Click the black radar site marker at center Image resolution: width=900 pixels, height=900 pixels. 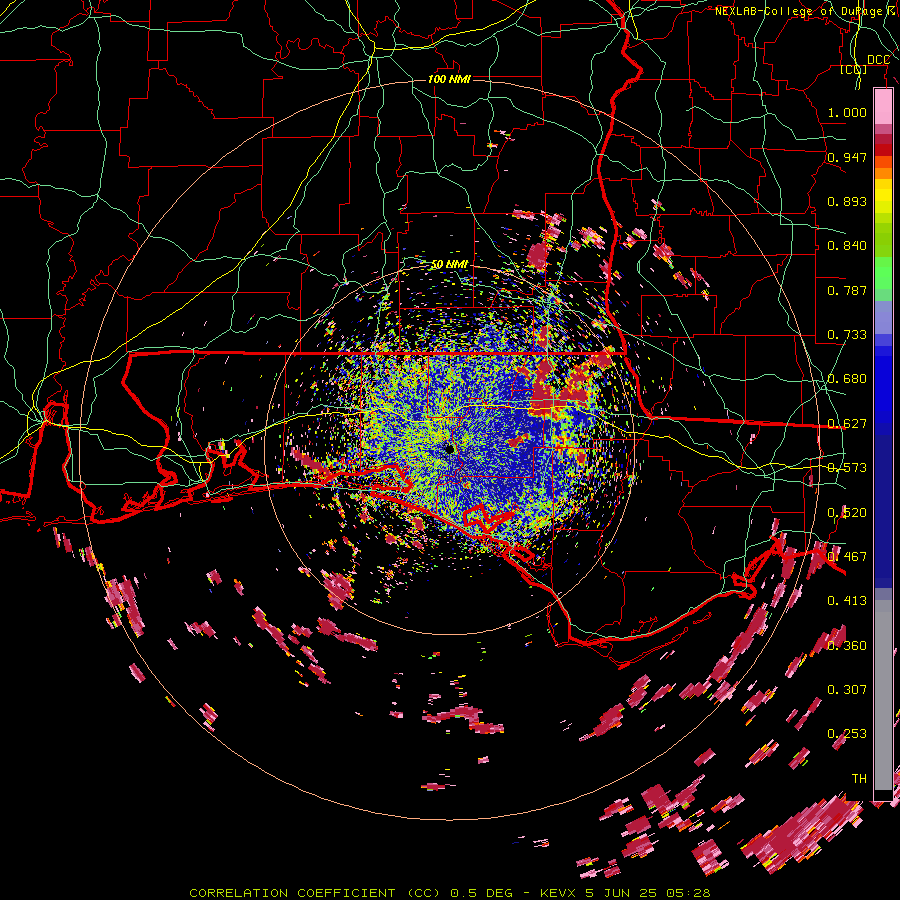(449, 448)
